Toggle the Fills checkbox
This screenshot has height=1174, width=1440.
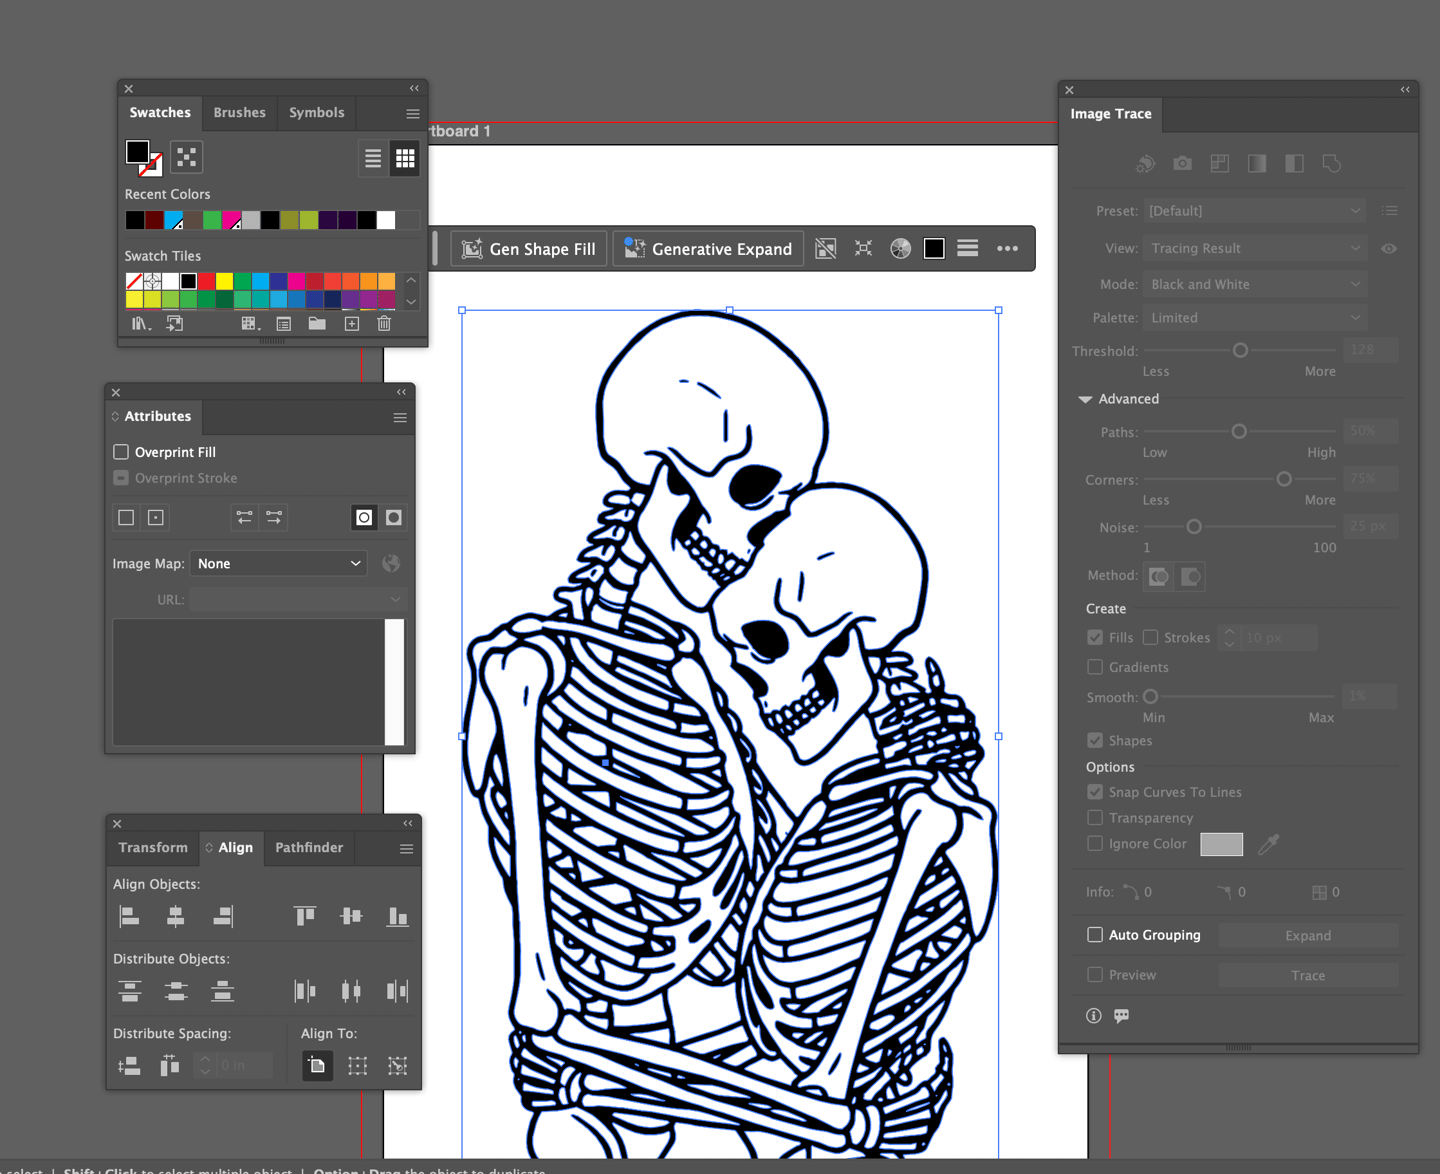pyautogui.click(x=1095, y=637)
